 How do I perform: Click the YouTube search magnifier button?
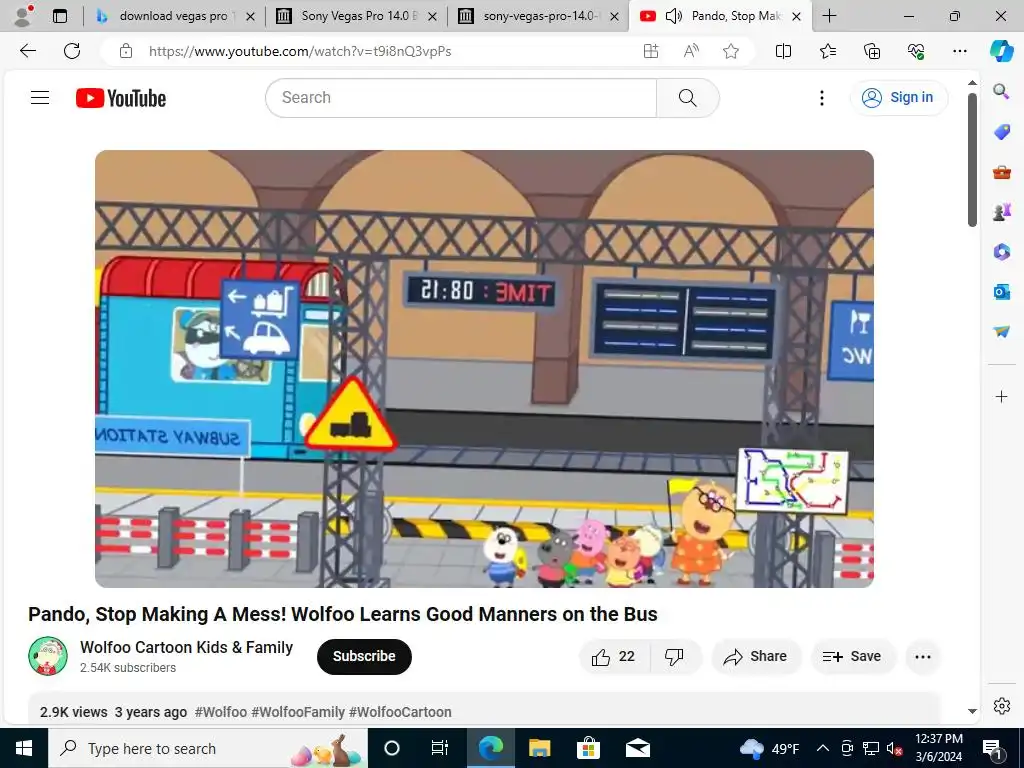(688, 98)
